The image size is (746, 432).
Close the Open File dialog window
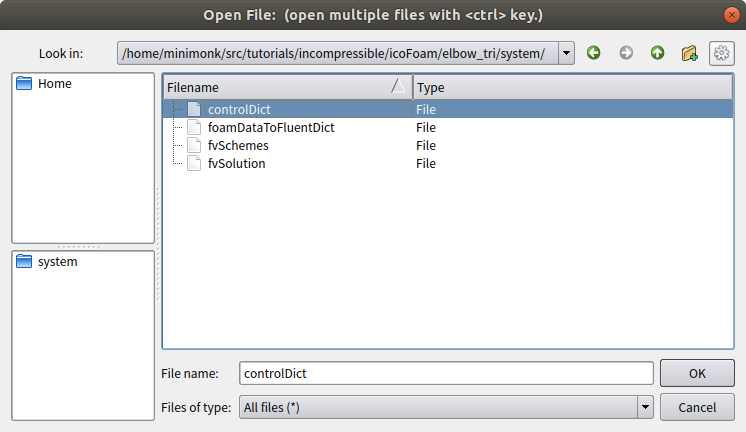pos(731,15)
